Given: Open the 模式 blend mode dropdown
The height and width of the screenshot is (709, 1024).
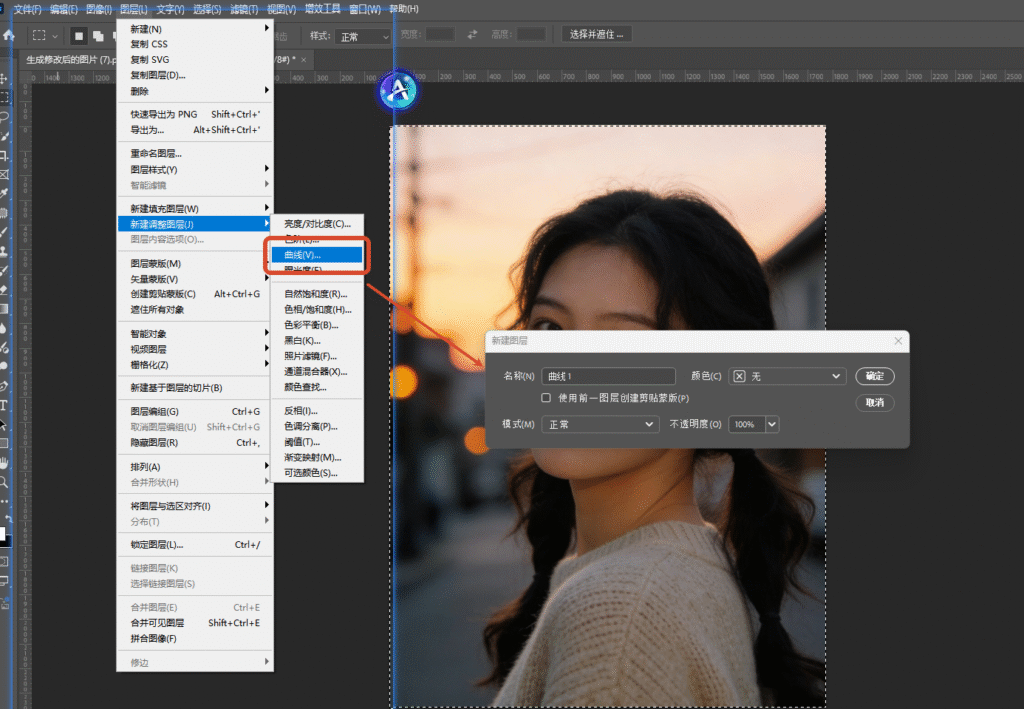Looking at the screenshot, I should click(x=599, y=424).
